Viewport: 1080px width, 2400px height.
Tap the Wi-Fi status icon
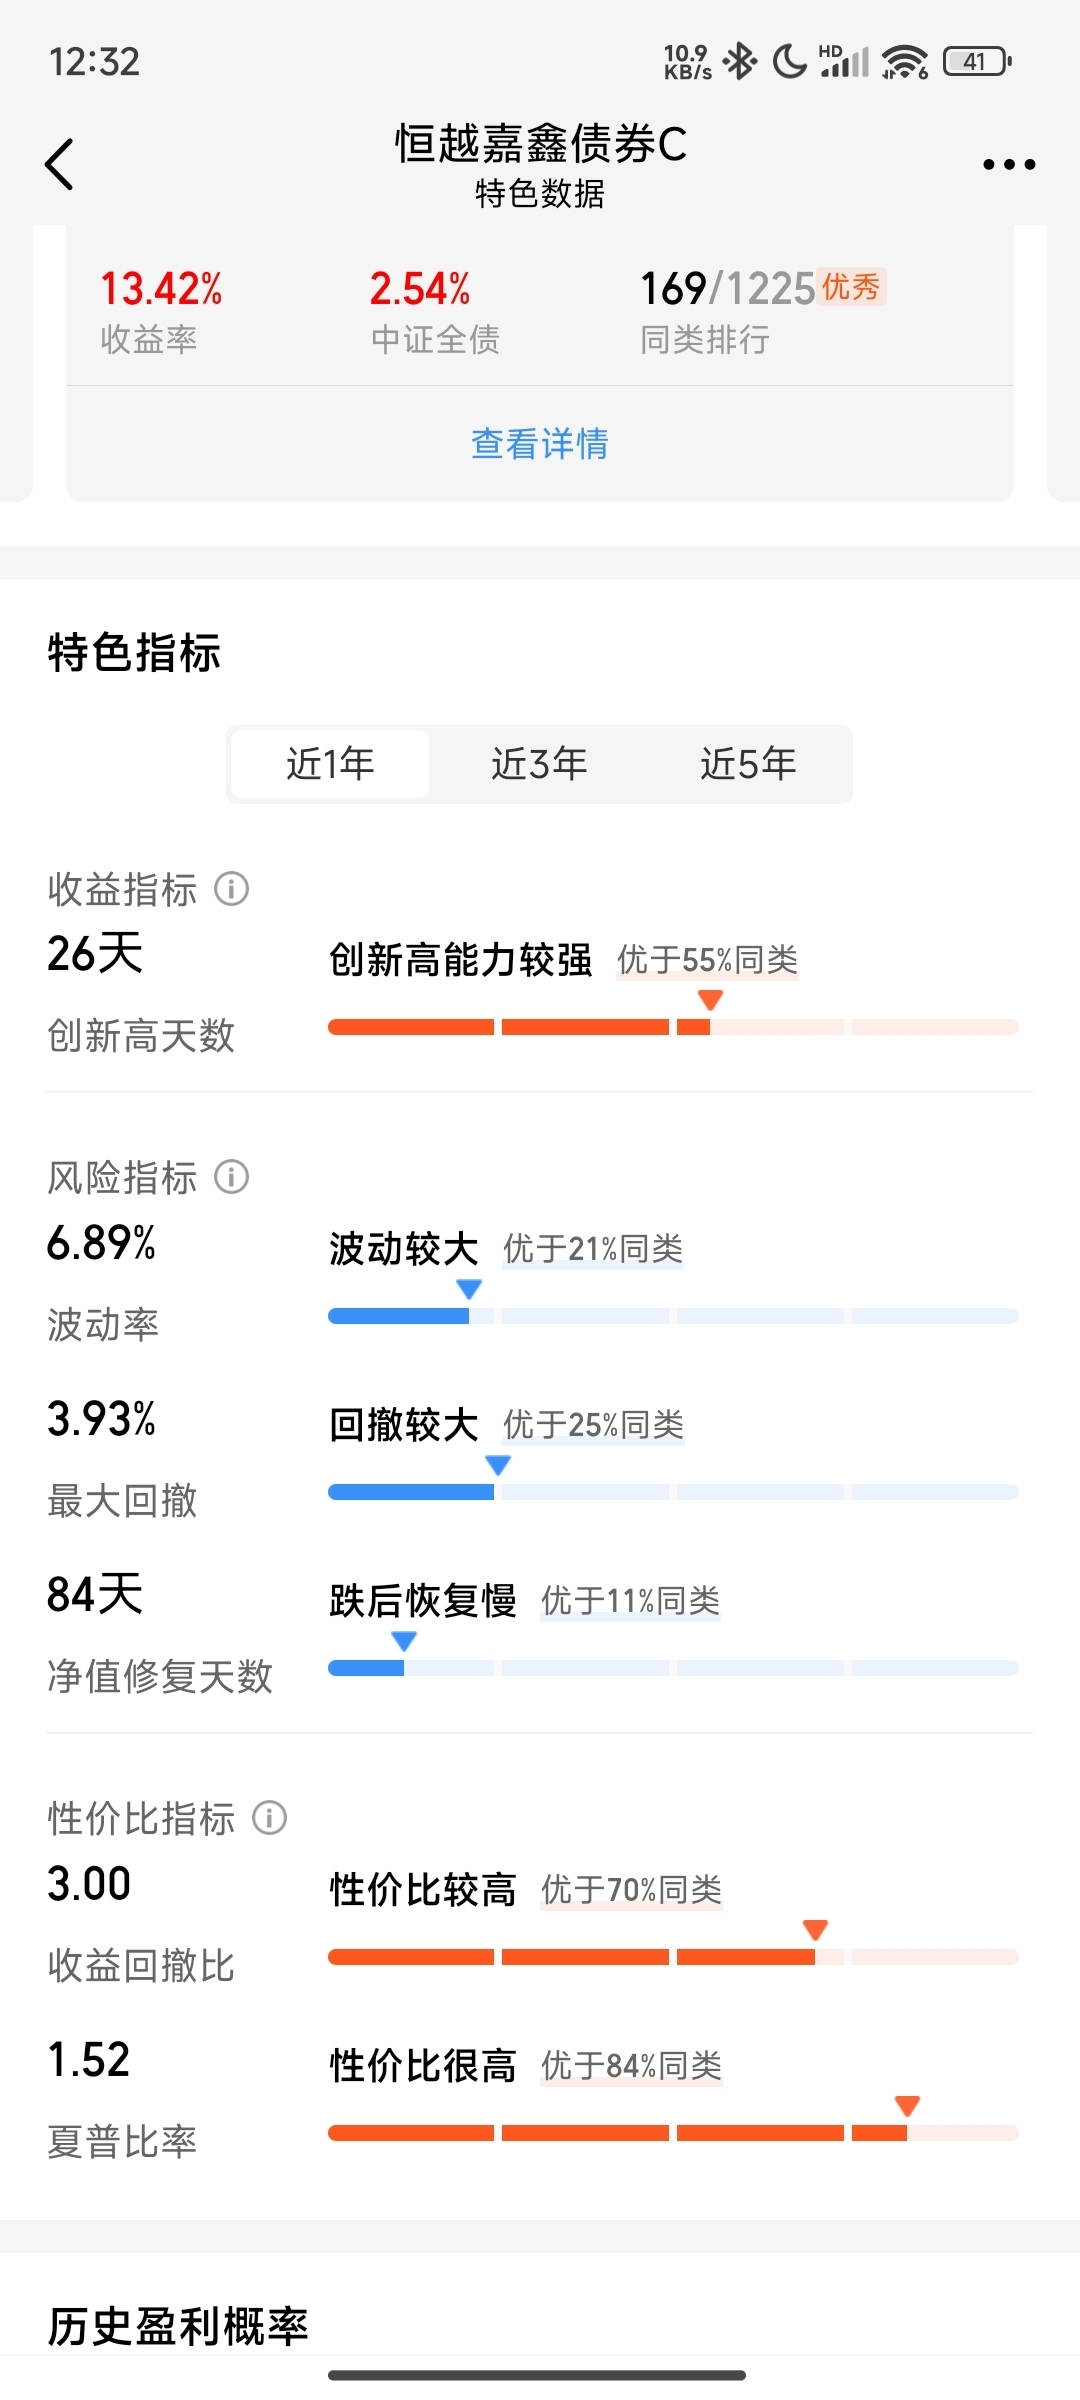coord(905,61)
